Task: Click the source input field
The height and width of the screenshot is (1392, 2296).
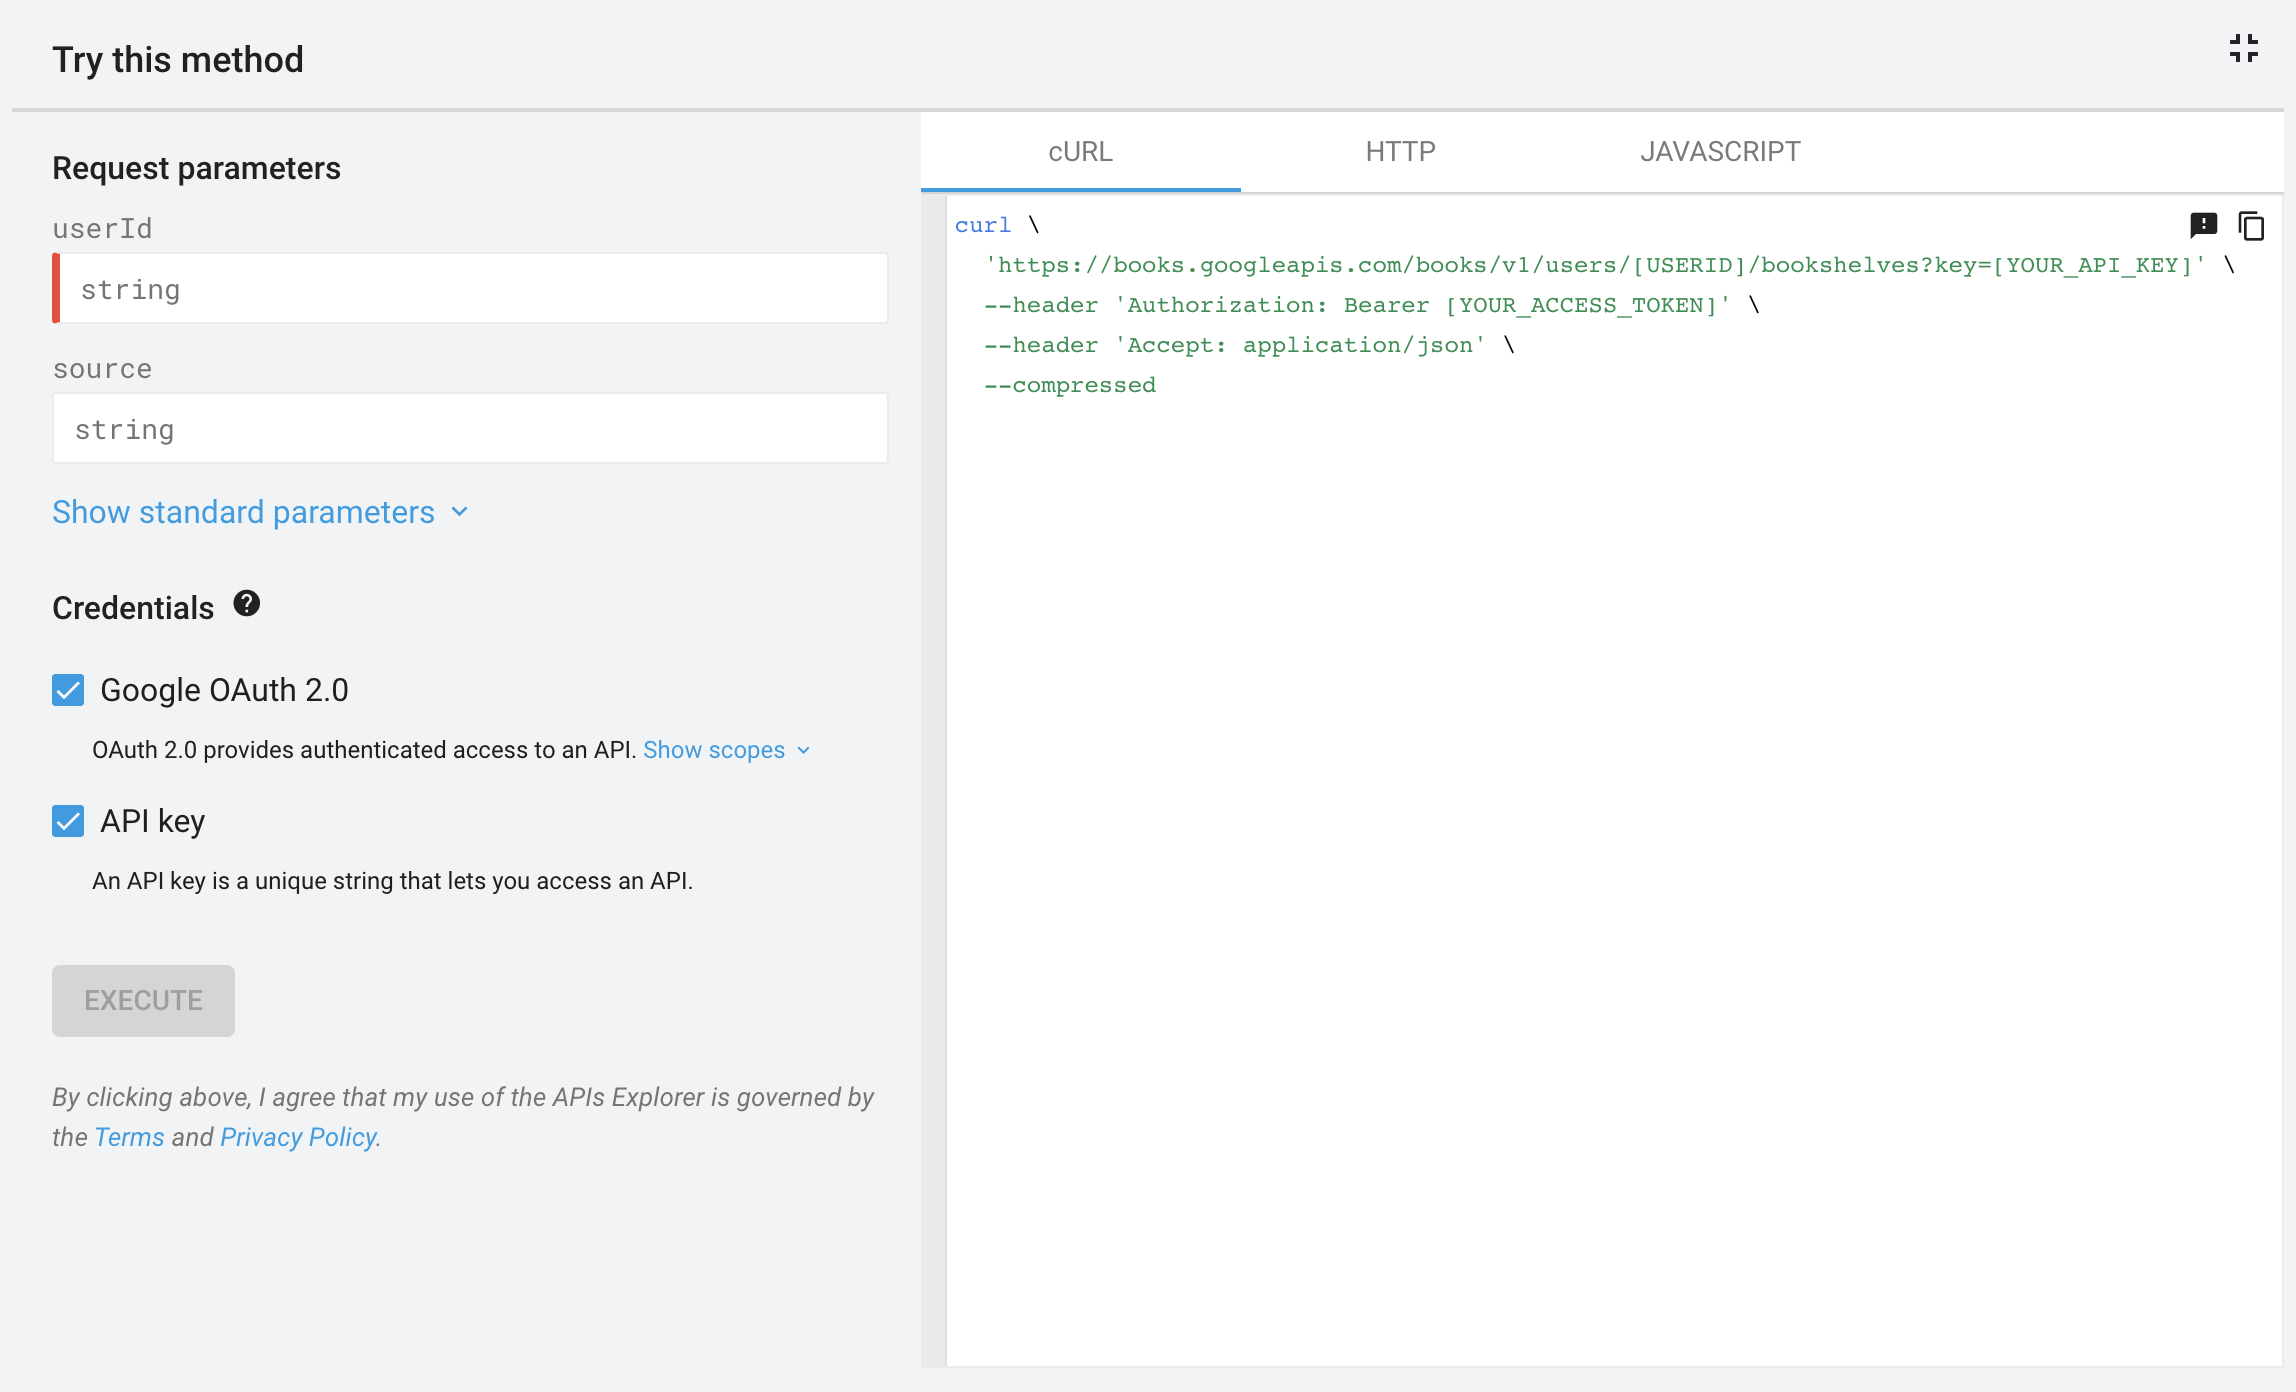Action: click(x=471, y=428)
